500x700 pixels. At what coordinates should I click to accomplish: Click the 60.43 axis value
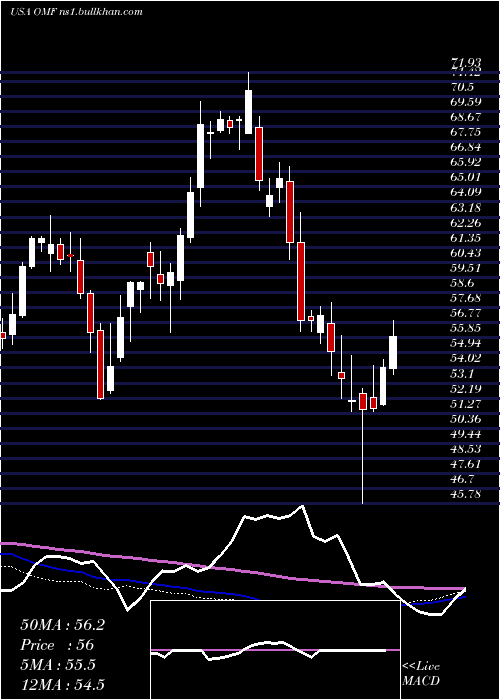[466, 253]
